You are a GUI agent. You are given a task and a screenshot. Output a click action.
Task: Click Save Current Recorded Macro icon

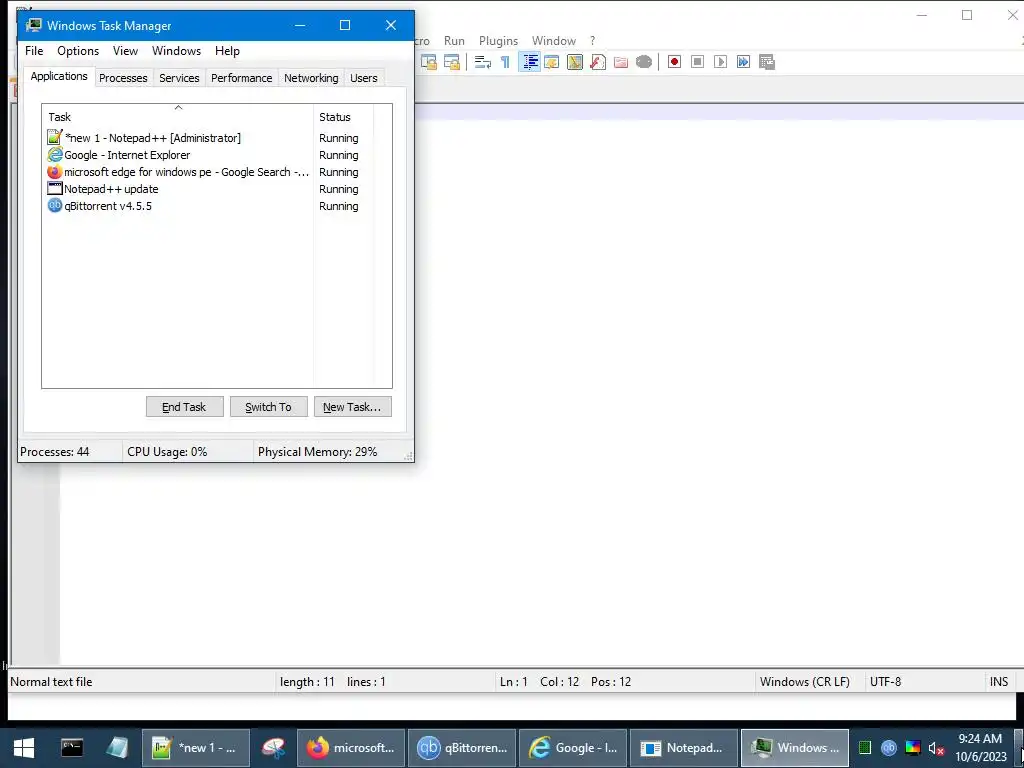pos(767,62)
